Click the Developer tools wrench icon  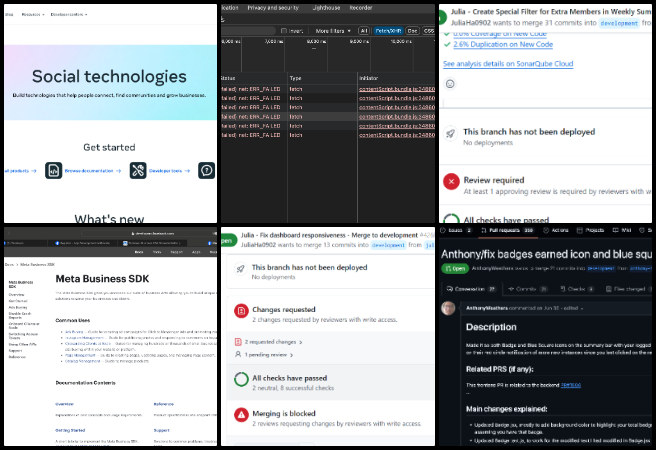click(x=138, y=171)
